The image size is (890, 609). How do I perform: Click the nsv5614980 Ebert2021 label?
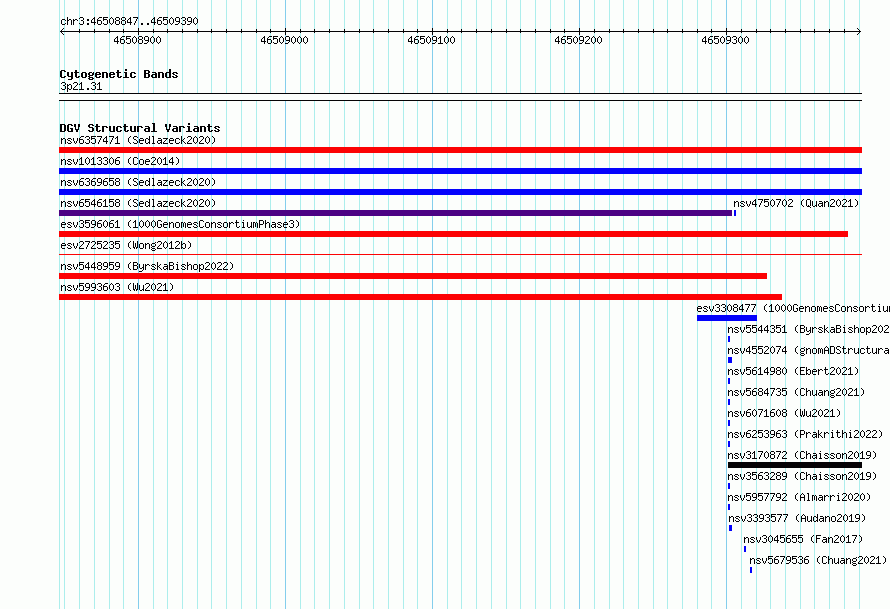pos(793,371)
